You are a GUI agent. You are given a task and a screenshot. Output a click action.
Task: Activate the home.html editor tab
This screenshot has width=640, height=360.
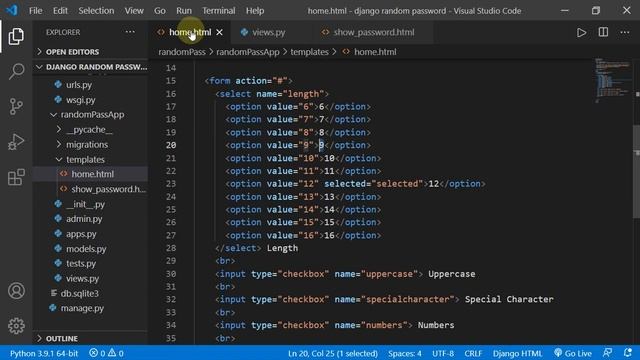click(x=190, y=32)
